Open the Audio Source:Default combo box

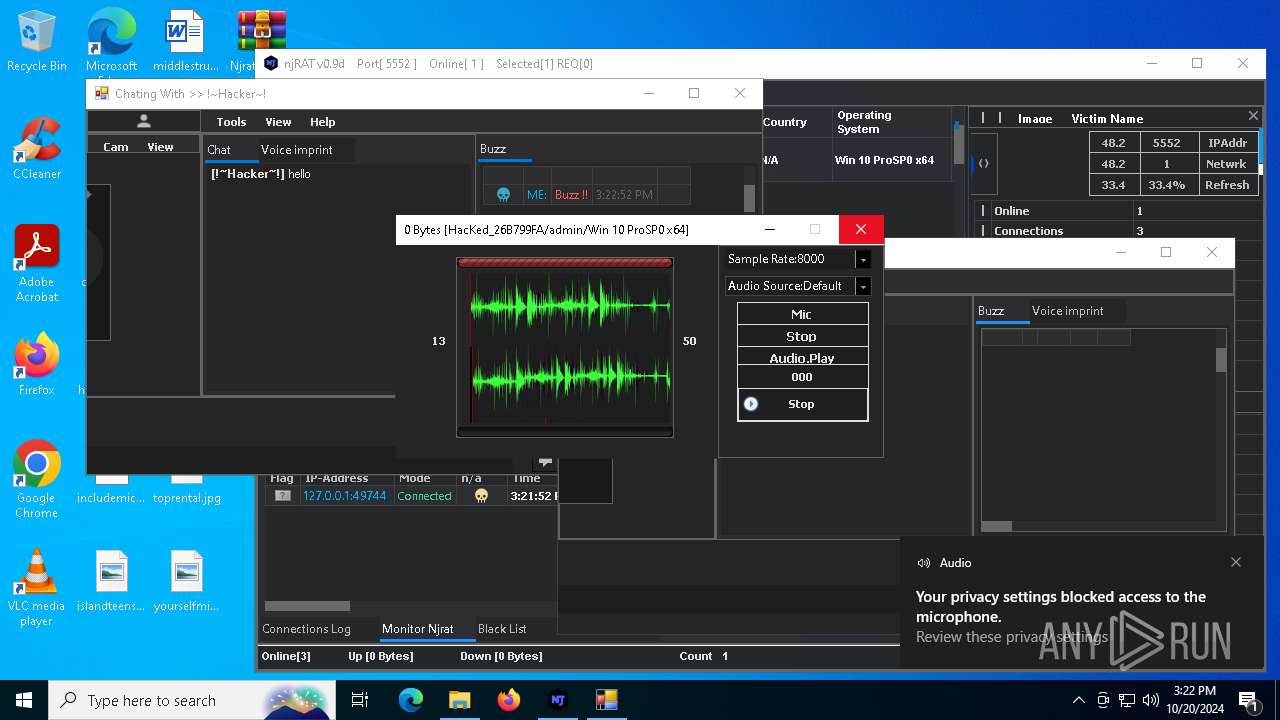click(x=798, y=286)
